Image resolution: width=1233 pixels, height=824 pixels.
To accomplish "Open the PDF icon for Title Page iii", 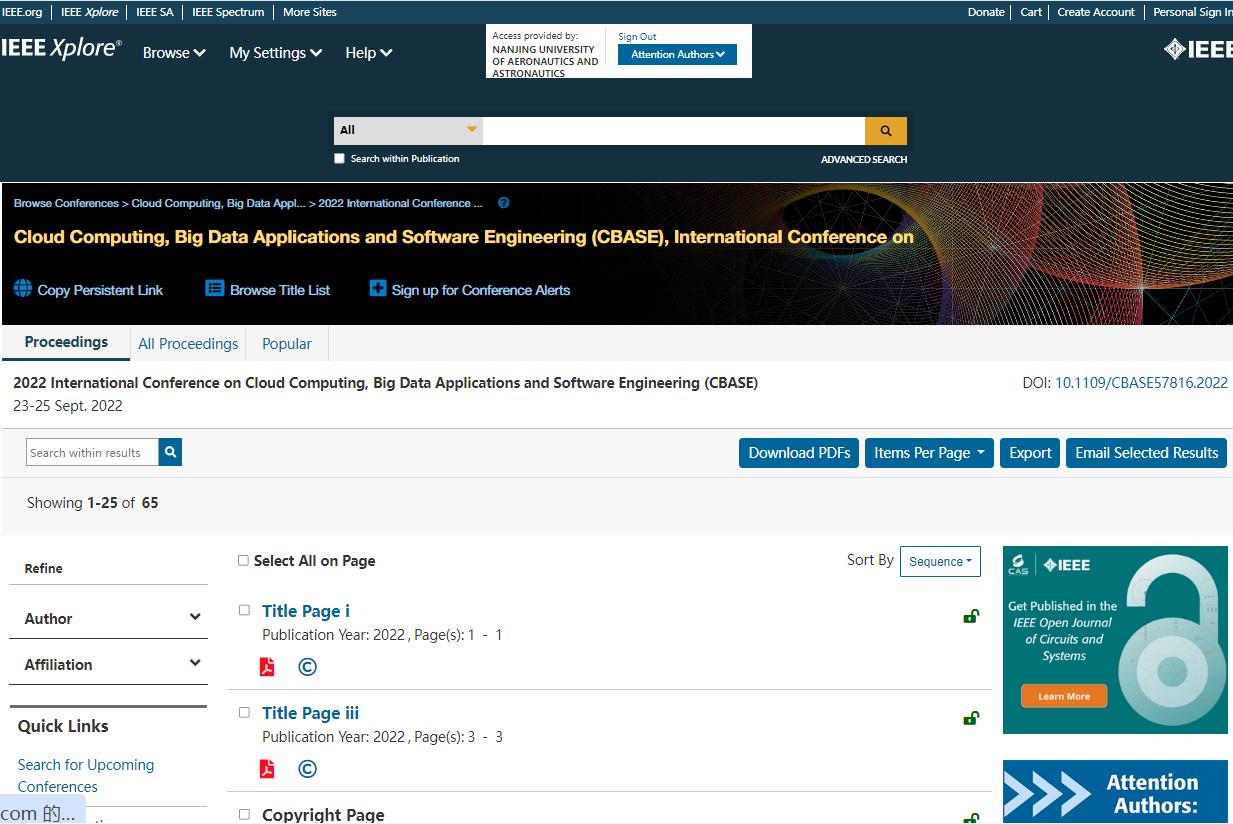I will [x=267, y=769].
